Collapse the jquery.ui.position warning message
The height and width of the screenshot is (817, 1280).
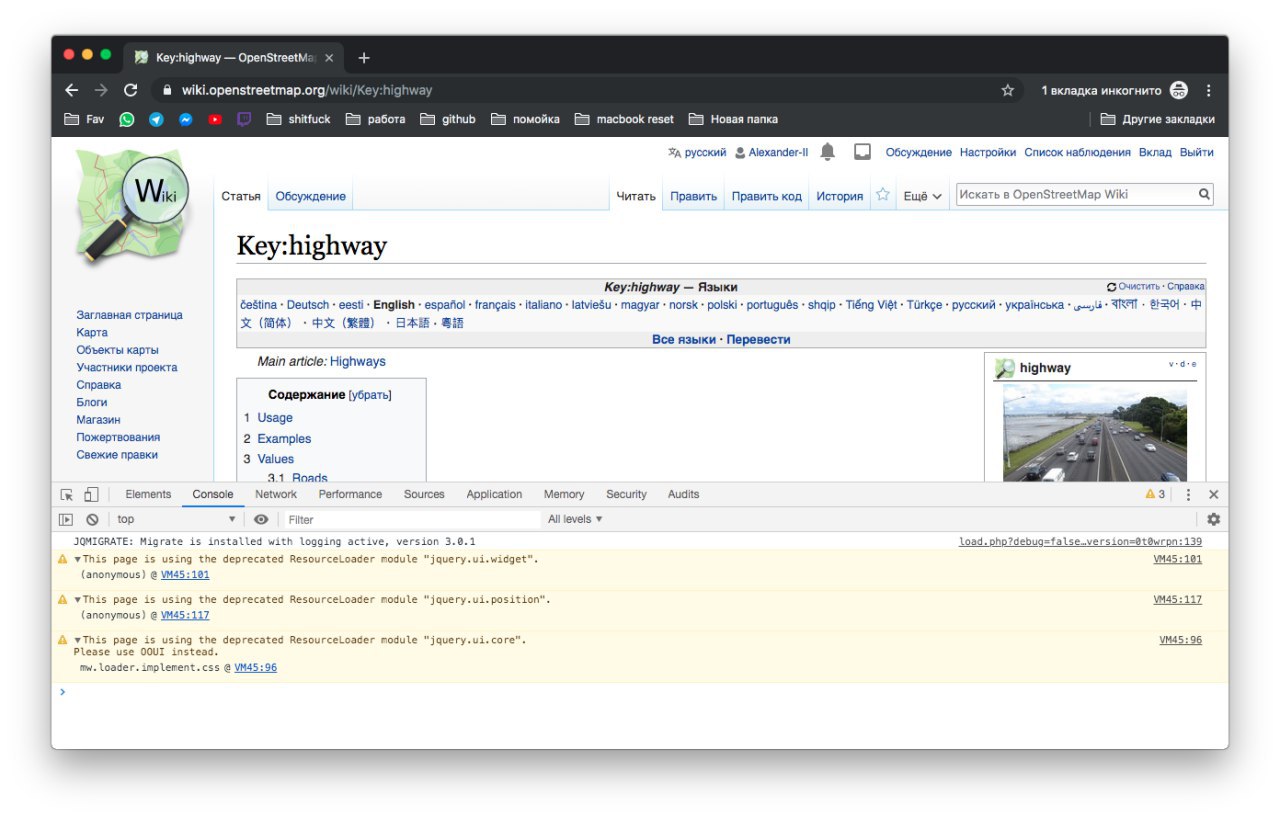[x=78, y=599]
